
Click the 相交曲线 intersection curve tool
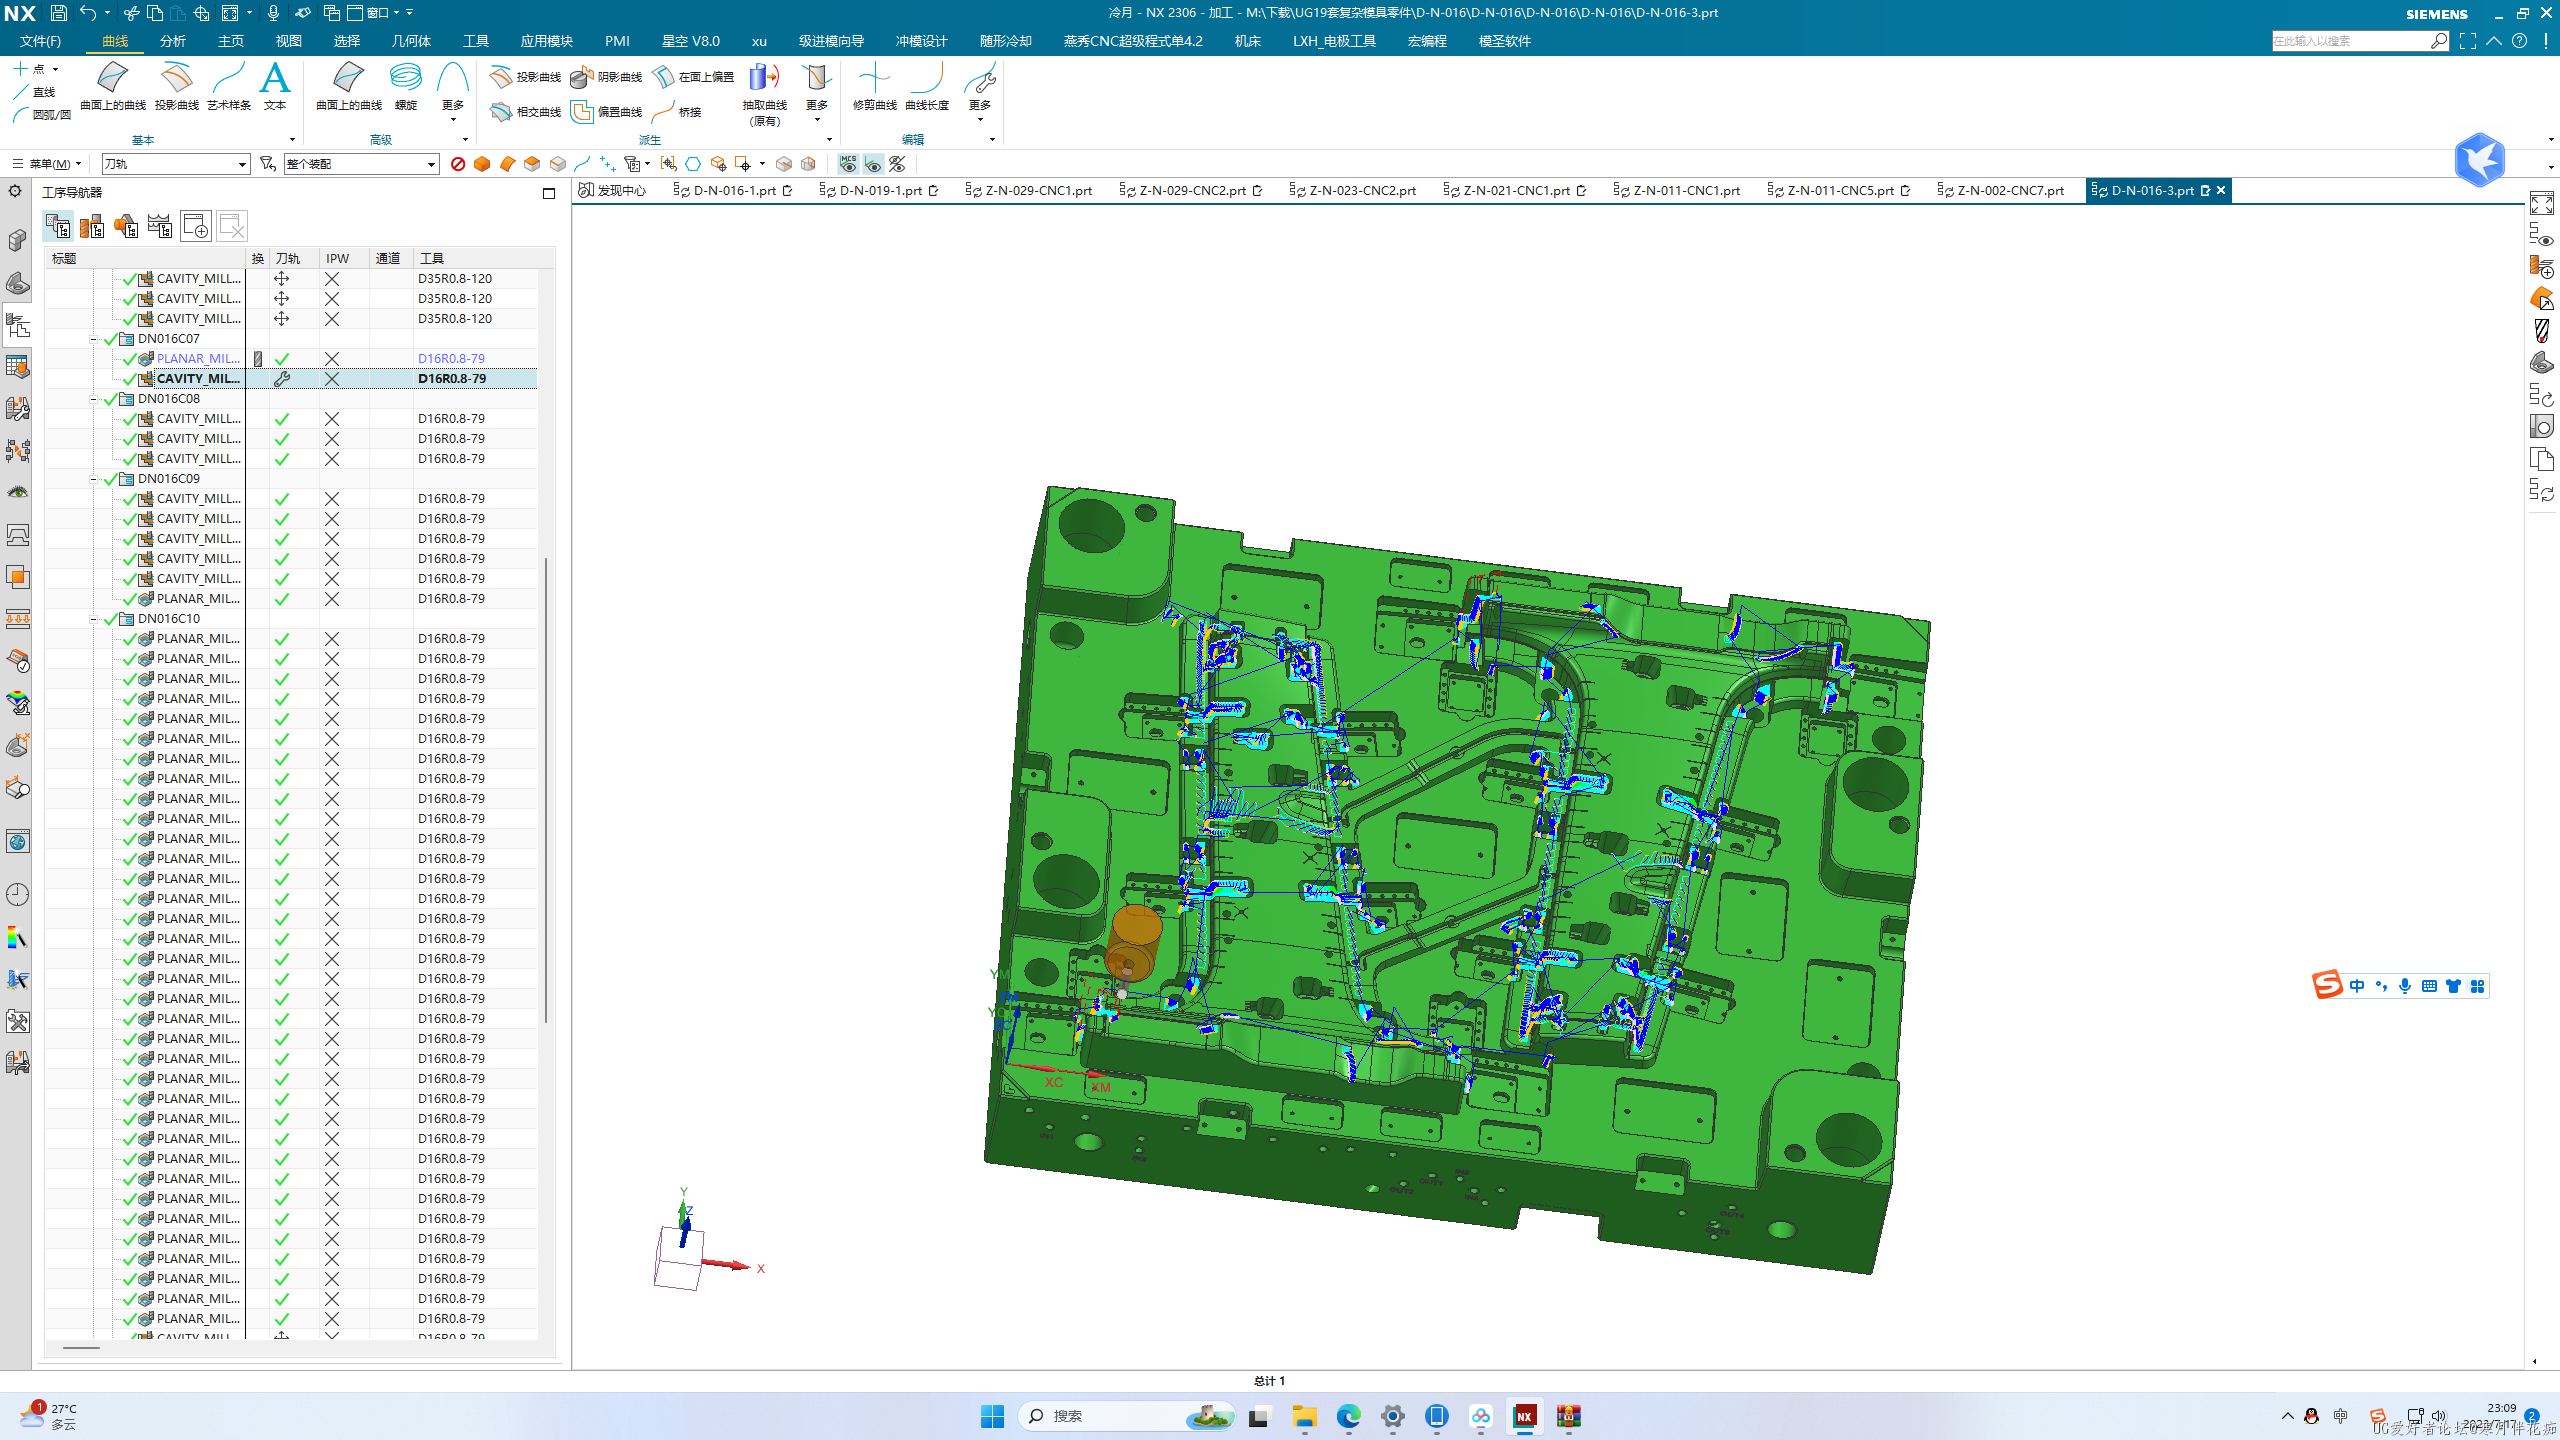coord(526,112)
